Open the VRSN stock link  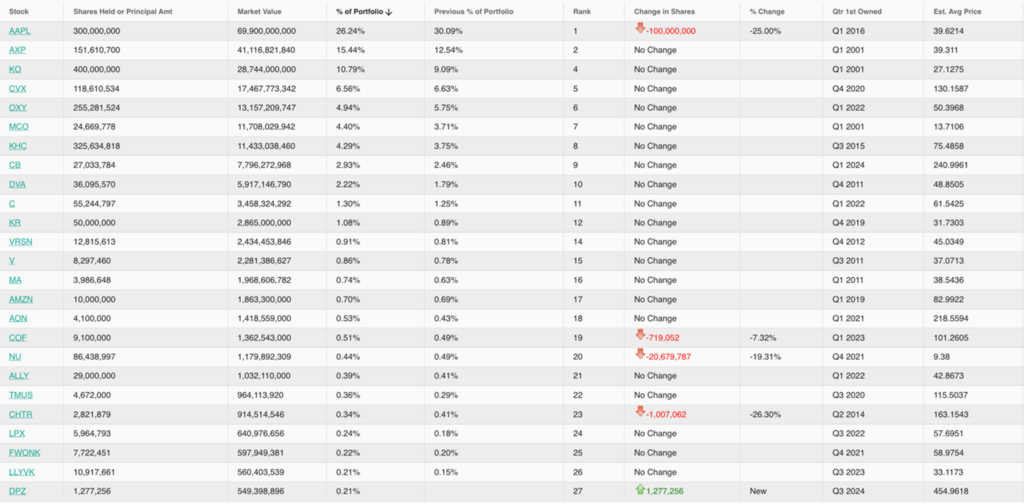click(21, 241)
